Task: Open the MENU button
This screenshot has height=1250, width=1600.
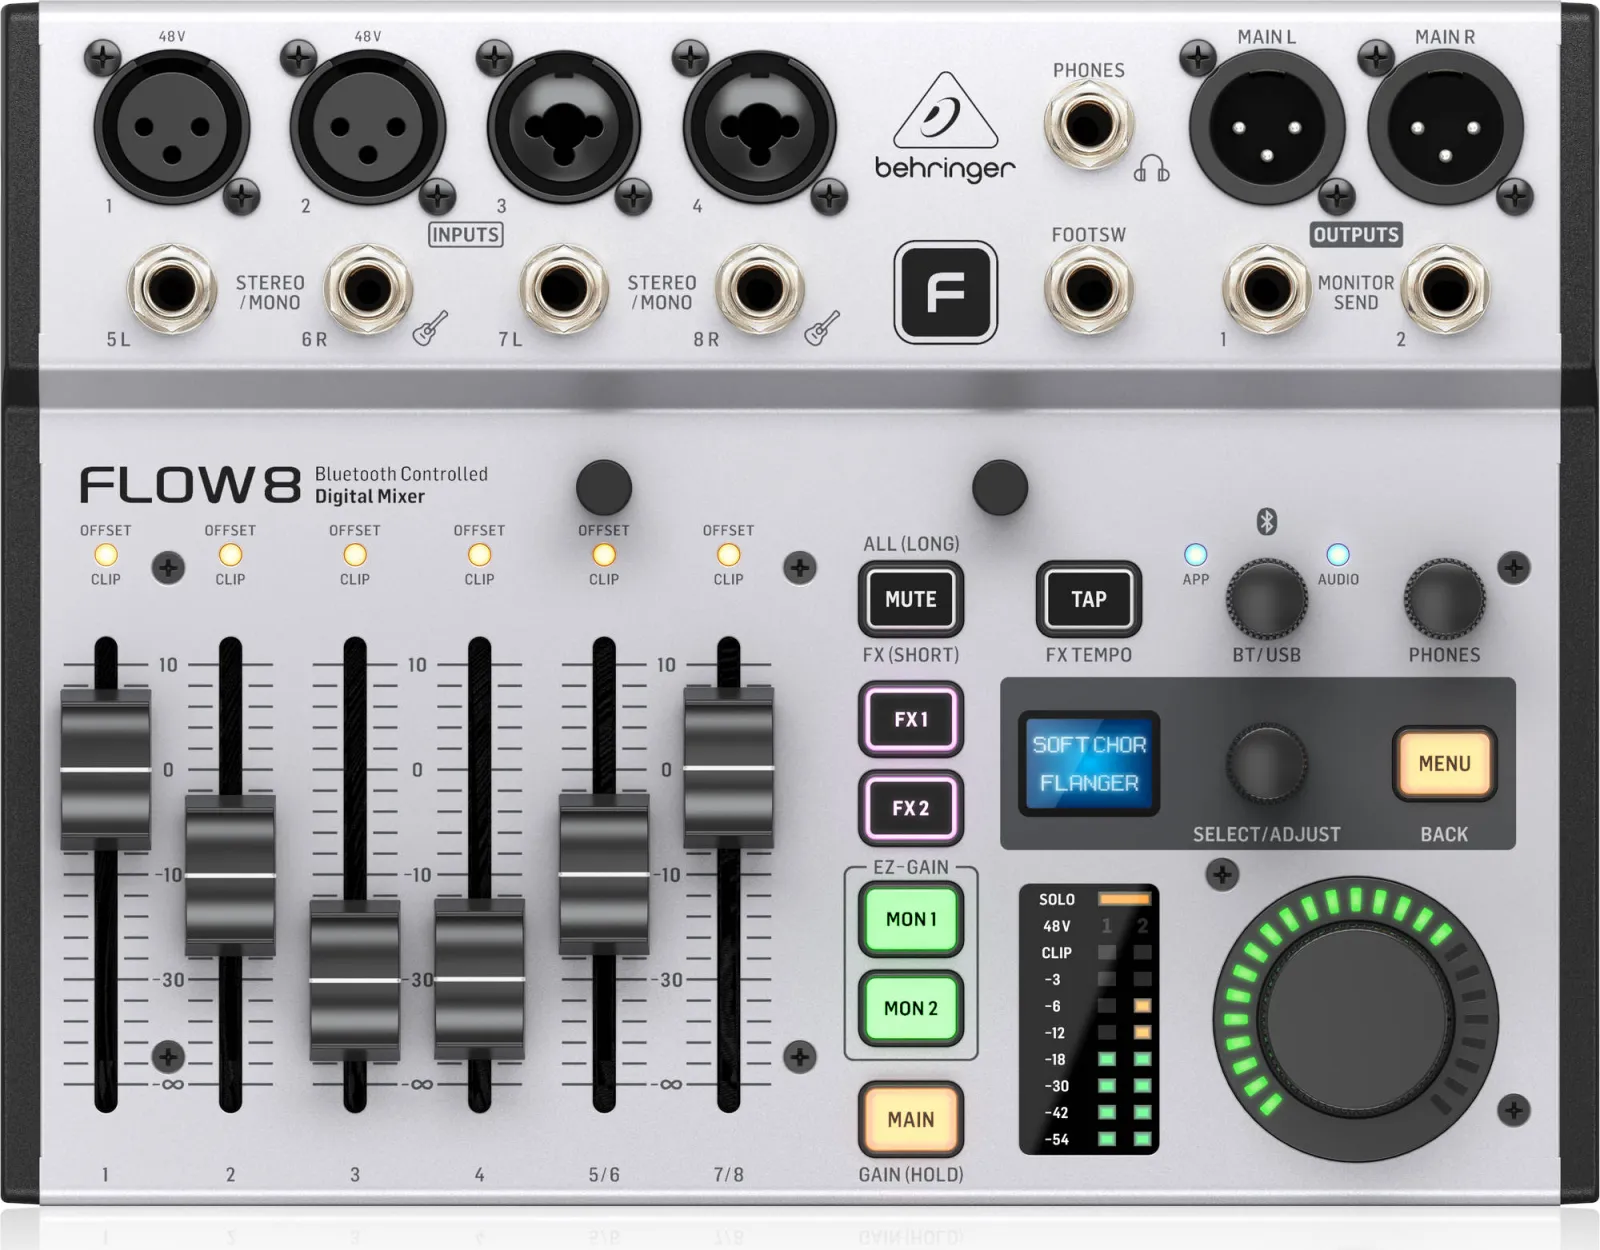Action: [x=1444, y=764]
